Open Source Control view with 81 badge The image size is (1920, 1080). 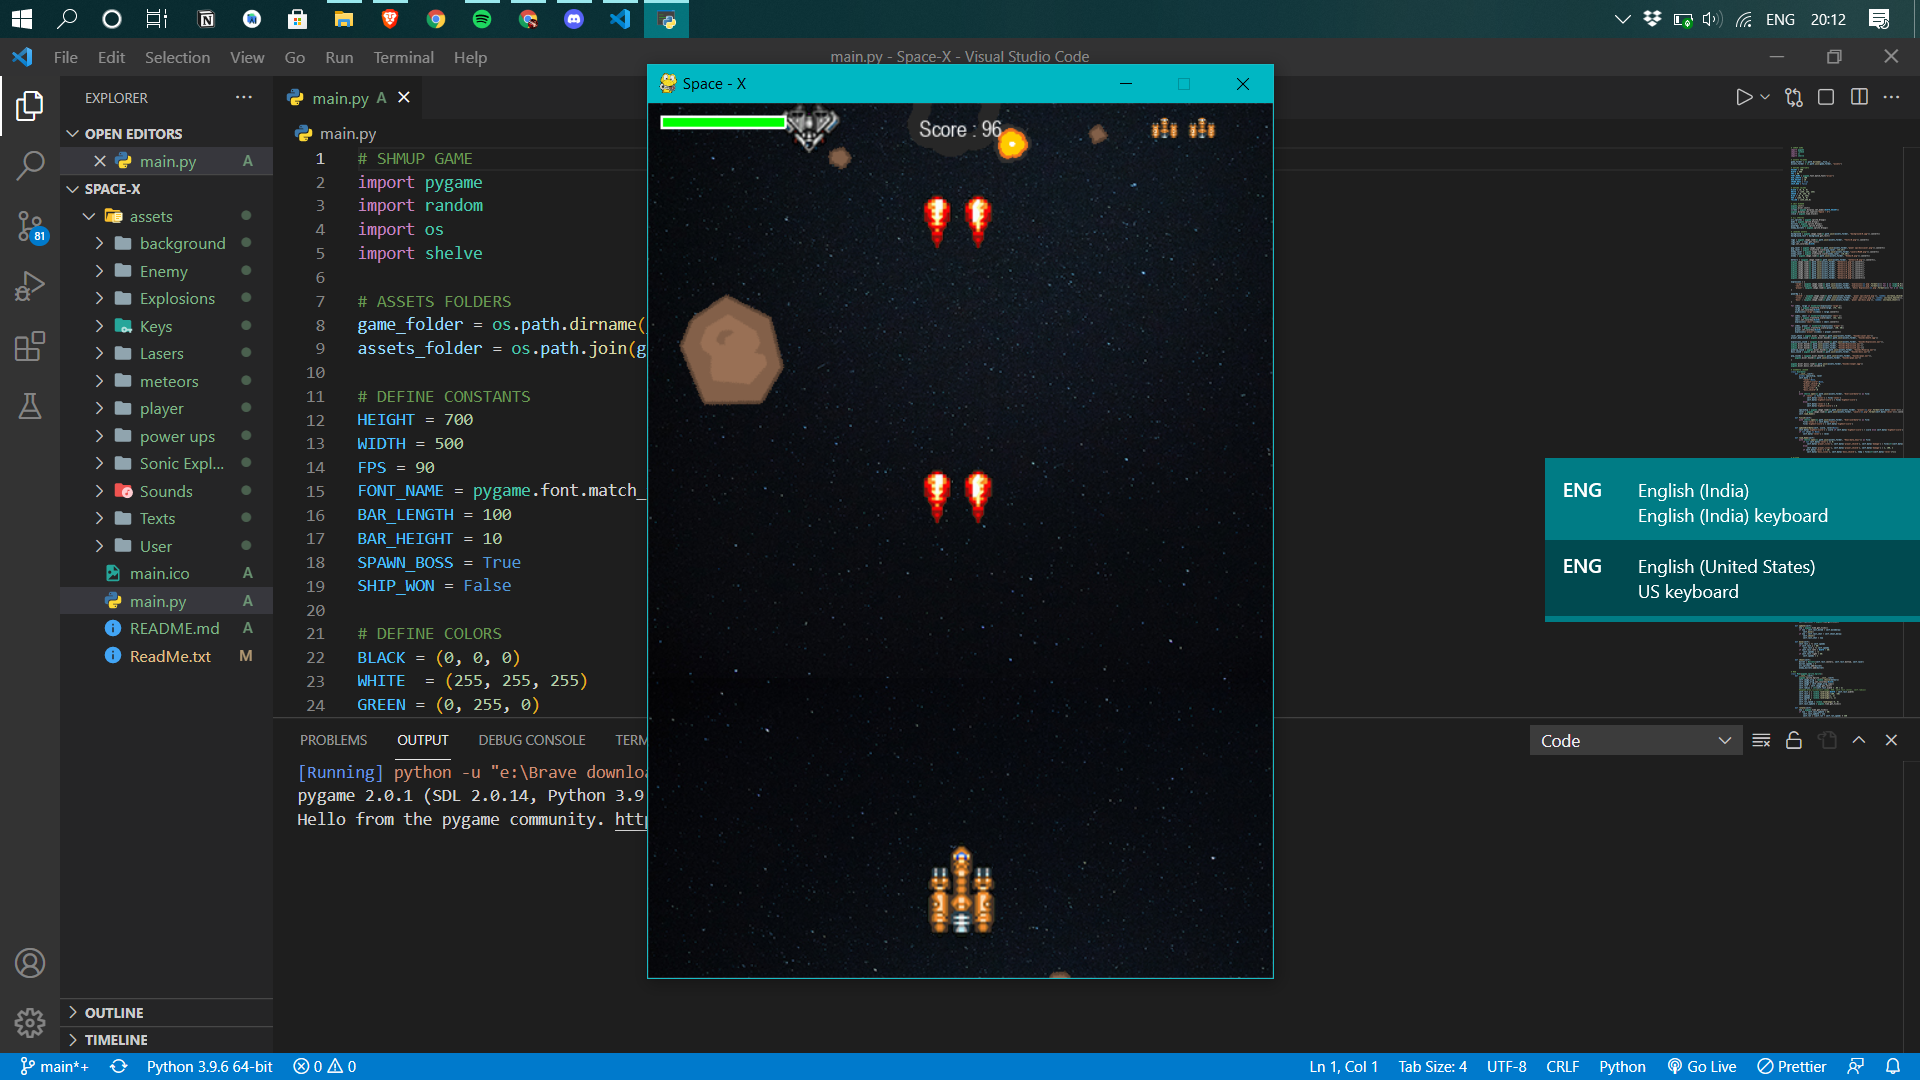30,226
